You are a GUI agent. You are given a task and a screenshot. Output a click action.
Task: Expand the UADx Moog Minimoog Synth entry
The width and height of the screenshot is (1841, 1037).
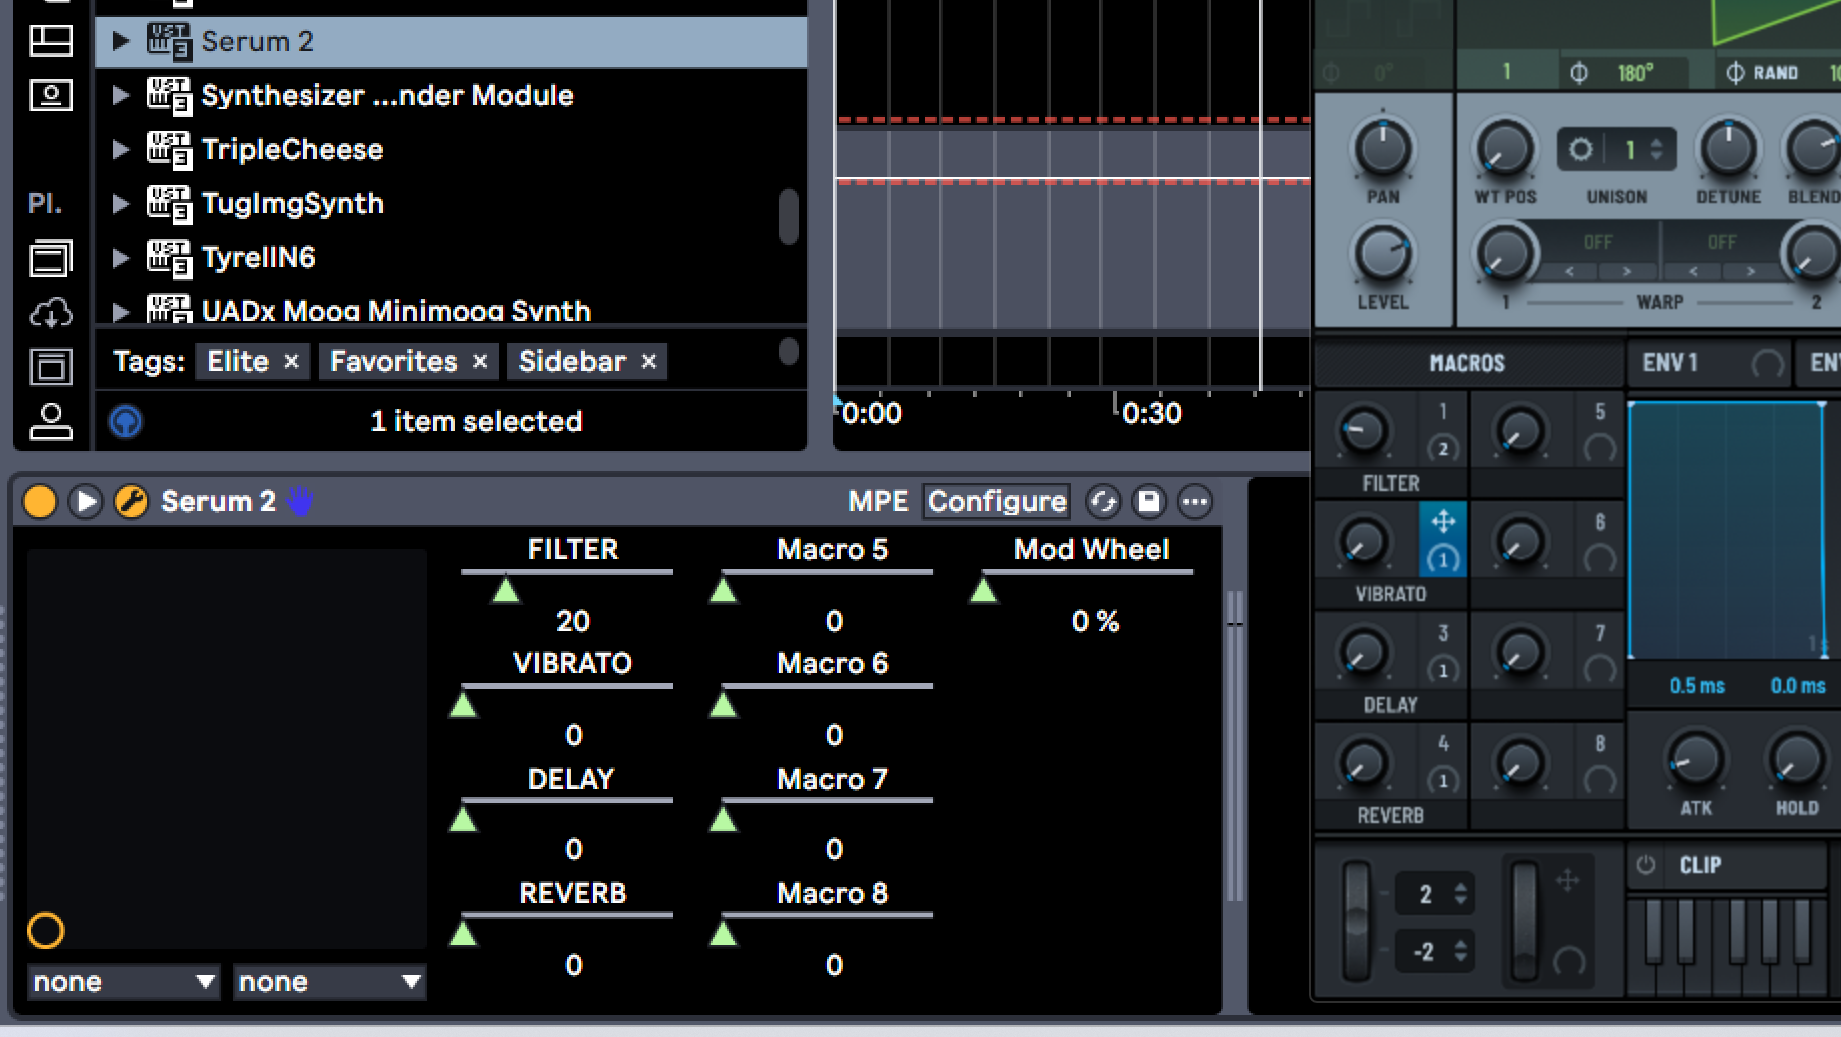(121, 311)
